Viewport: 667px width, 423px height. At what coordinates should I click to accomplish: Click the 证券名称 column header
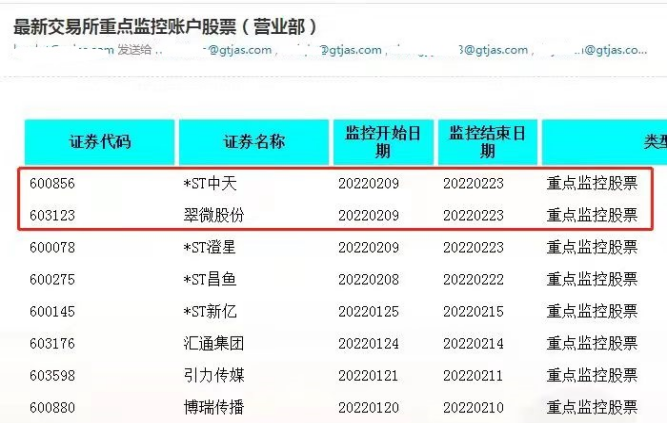click(x=254, y=142)
